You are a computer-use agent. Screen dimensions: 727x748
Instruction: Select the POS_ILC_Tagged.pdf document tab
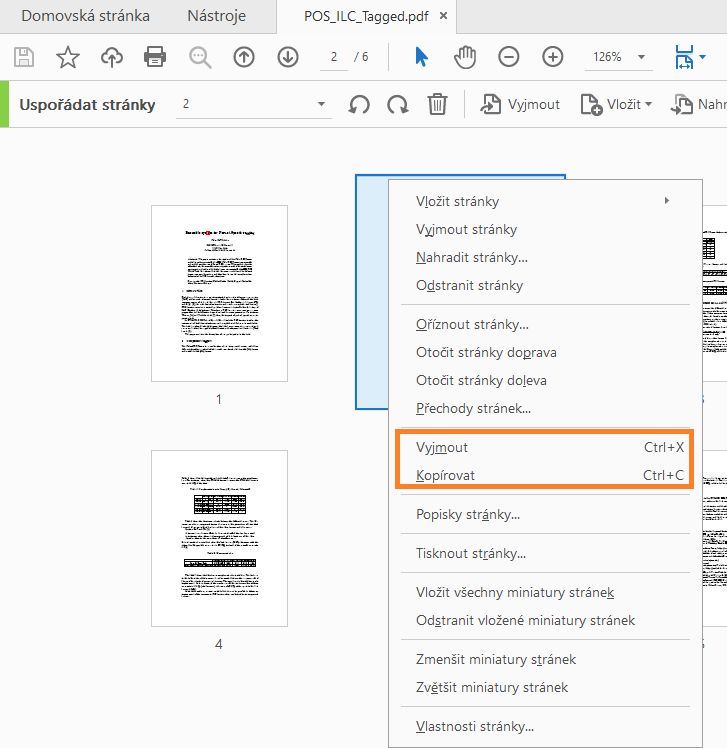click(366, 17)
